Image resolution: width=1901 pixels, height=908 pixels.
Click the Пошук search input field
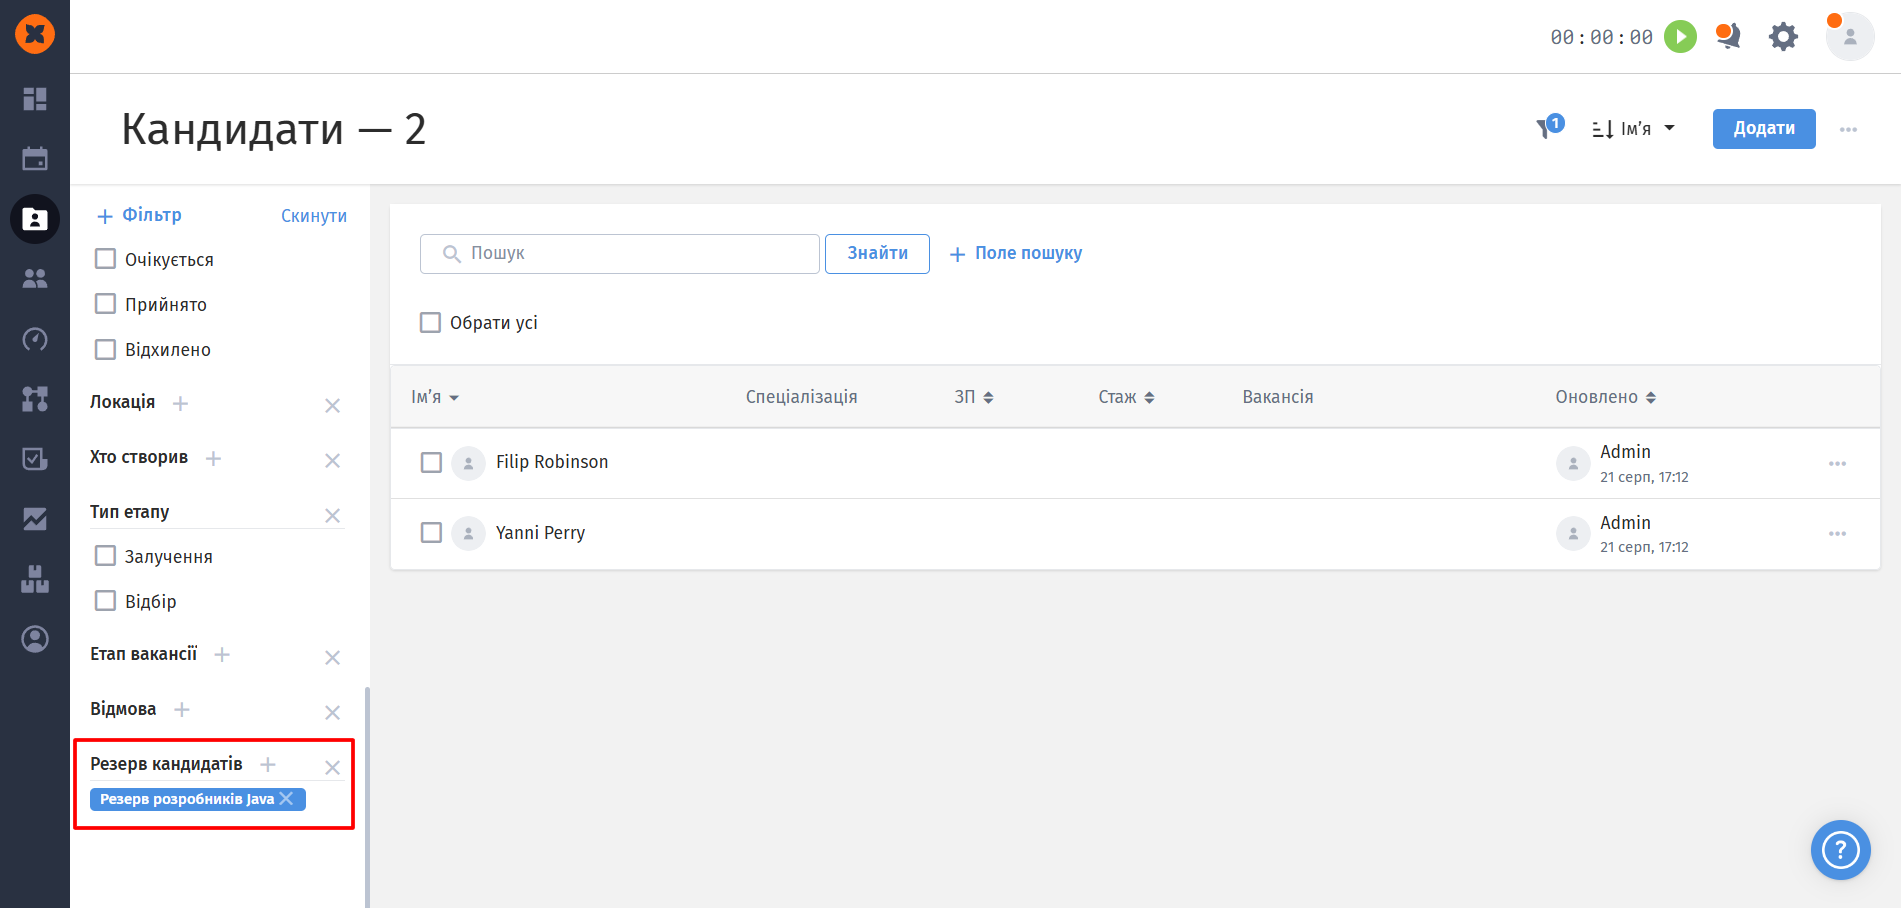click(x=620, y=254)
